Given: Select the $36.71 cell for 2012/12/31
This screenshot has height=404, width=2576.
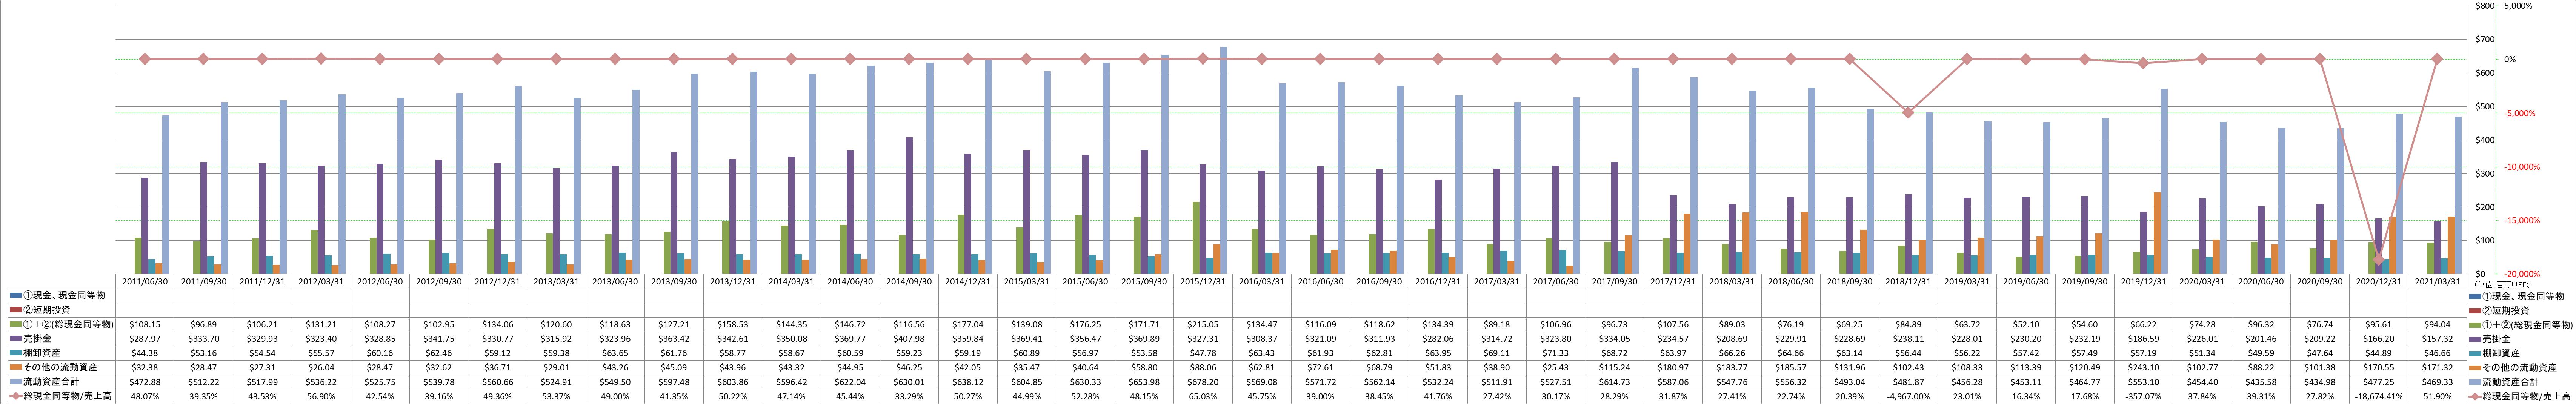Looking at the screenshot, I should coord(498,367).
